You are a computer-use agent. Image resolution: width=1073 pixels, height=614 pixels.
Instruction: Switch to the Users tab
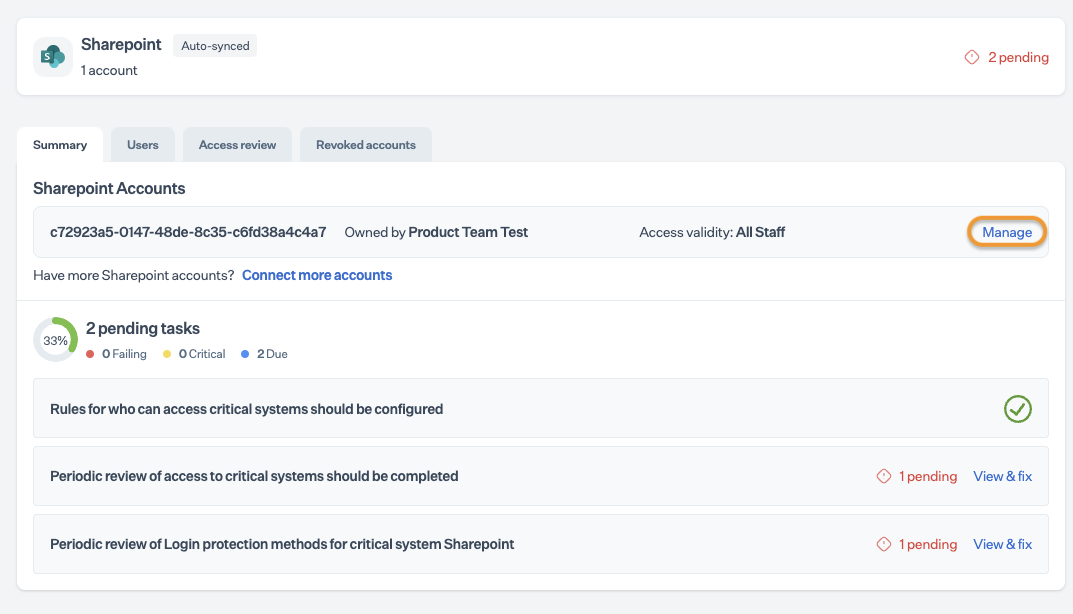pos(143,145)
